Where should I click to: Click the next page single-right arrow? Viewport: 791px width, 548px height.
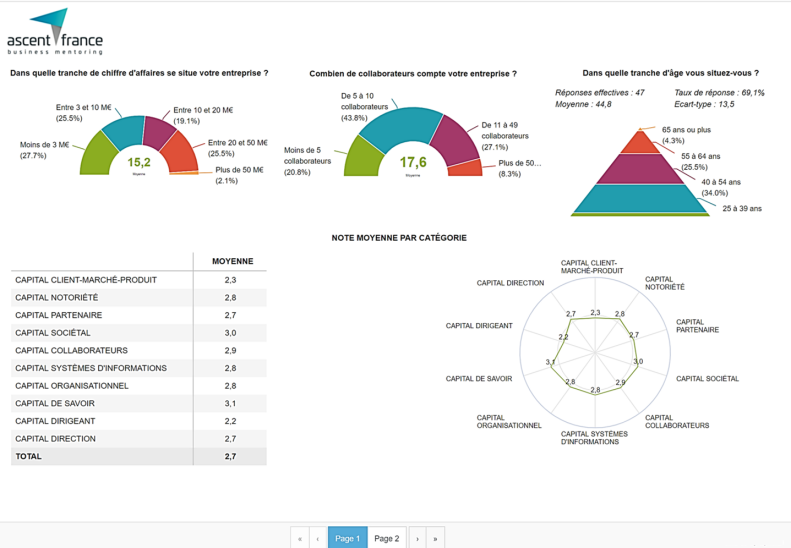tap(417, 538)
